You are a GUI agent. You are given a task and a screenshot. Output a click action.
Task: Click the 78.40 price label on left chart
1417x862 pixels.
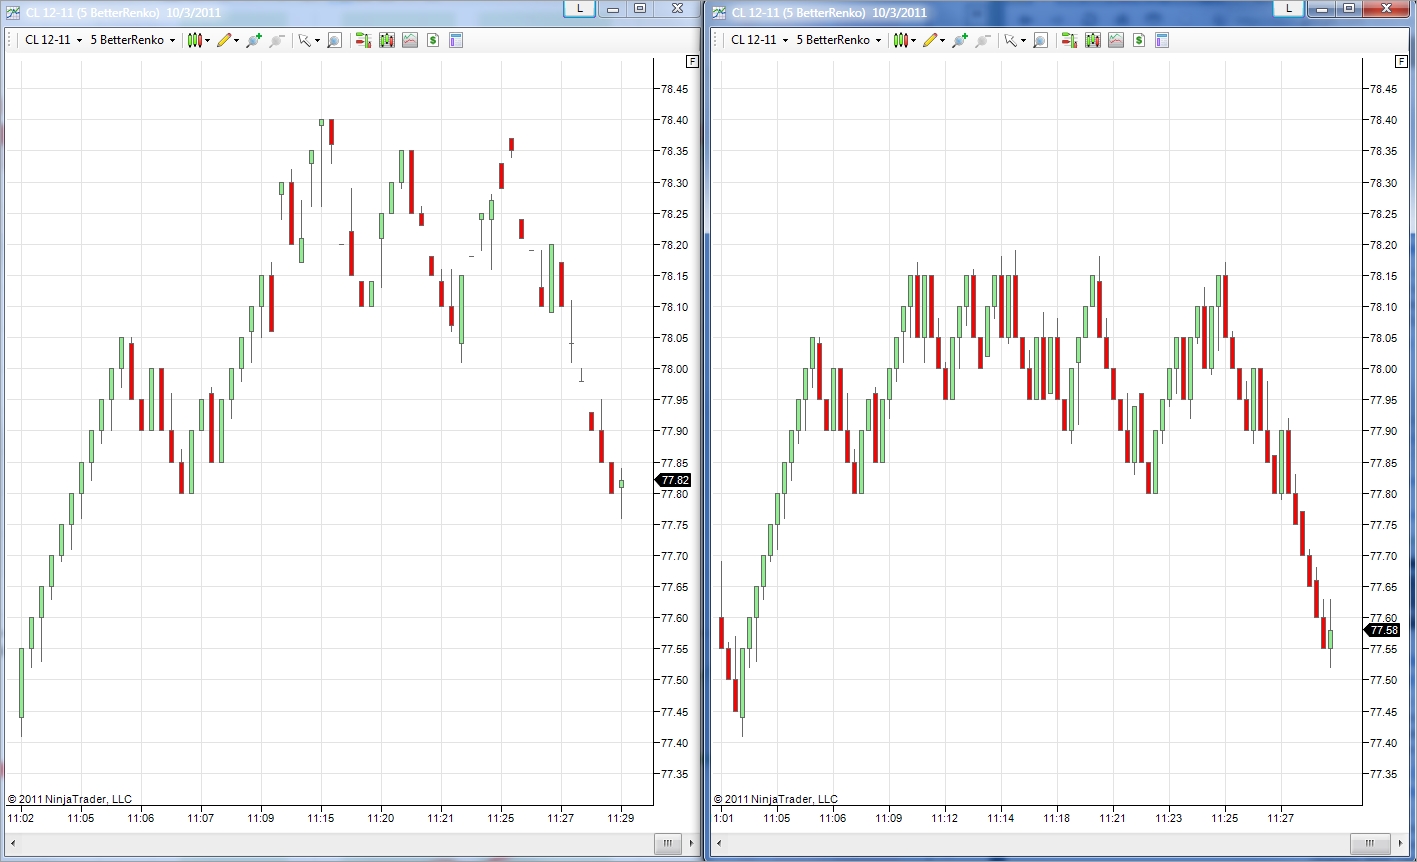pos(674,120)
